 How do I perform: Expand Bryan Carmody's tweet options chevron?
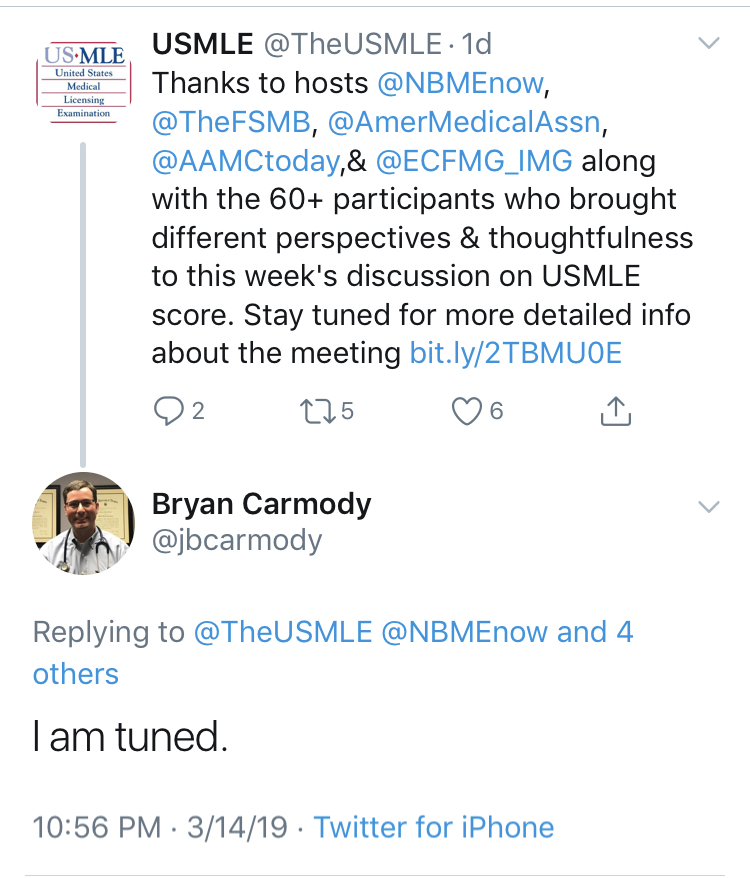pos(708,506)
